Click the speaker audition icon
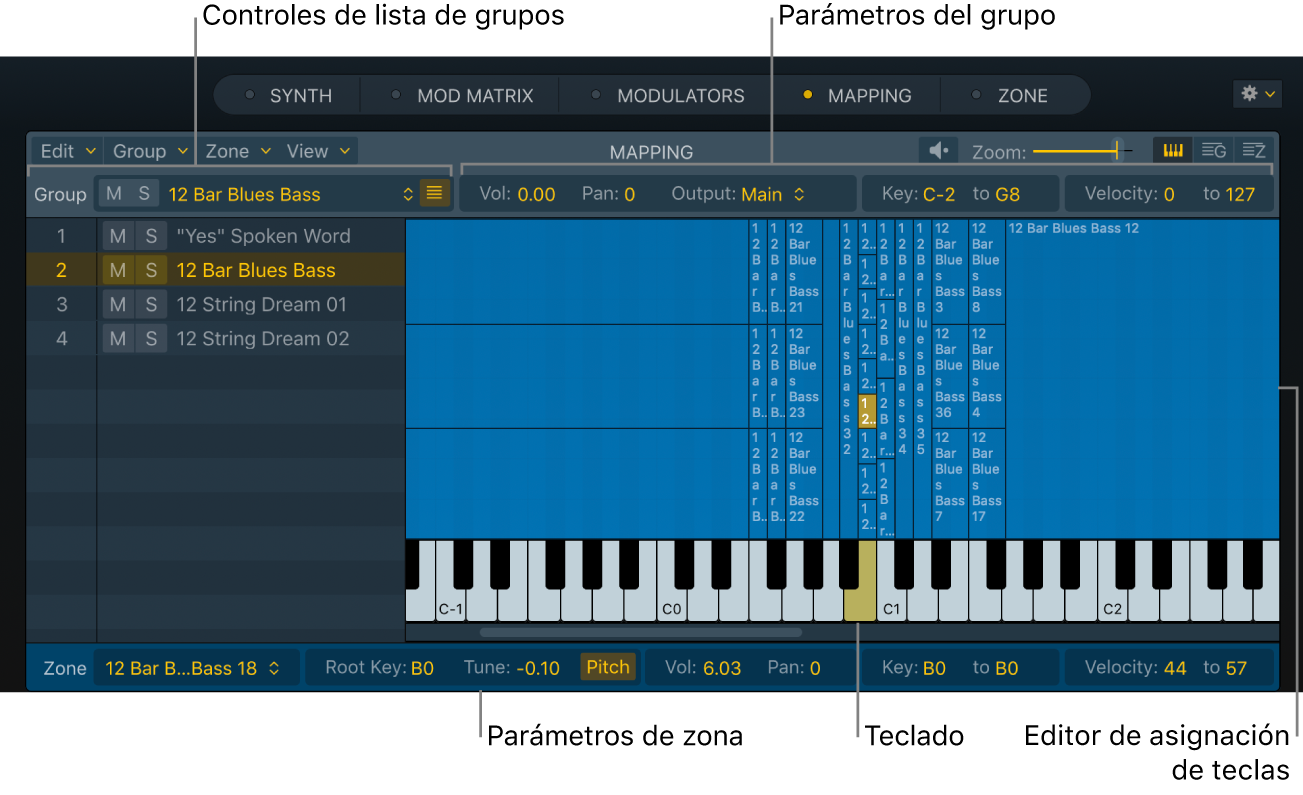The width and height of the screenshot is (1303, 795). coord(937,150)
